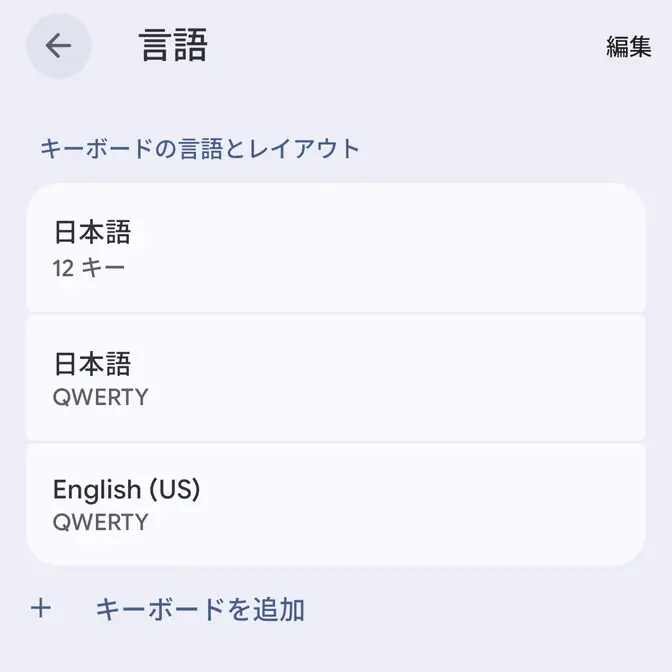
Task: Click the 言語 page title
Action: (x=173, y=46)
